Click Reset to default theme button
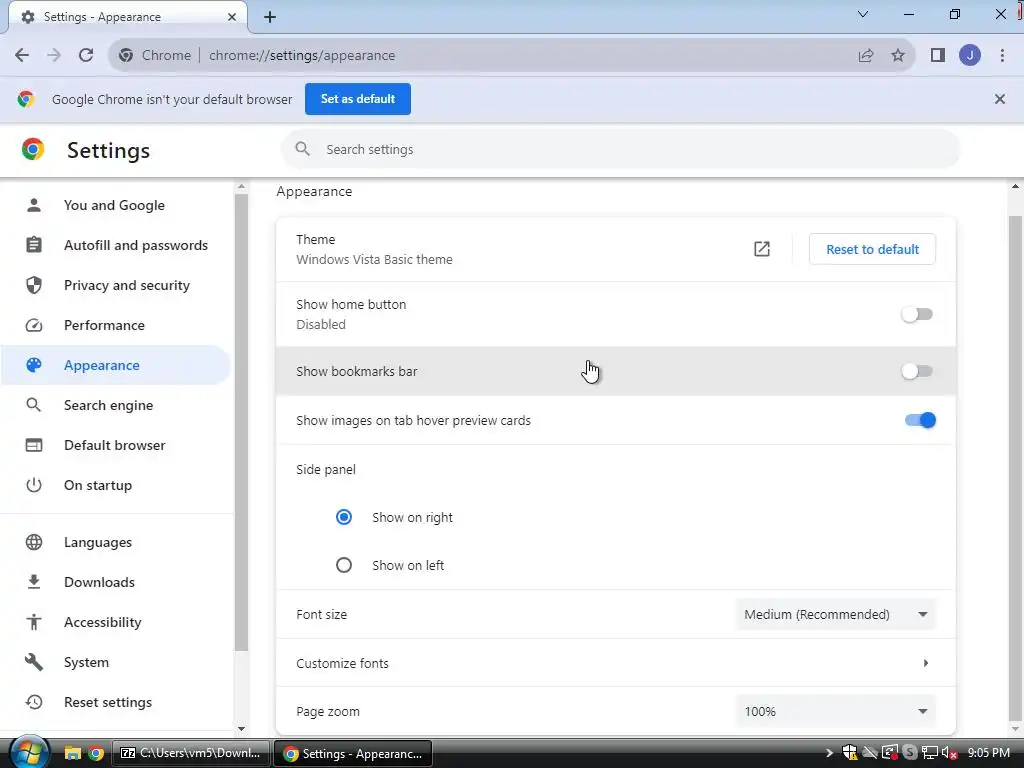This screenshot has width=1024, height=768. coord(872,249)
